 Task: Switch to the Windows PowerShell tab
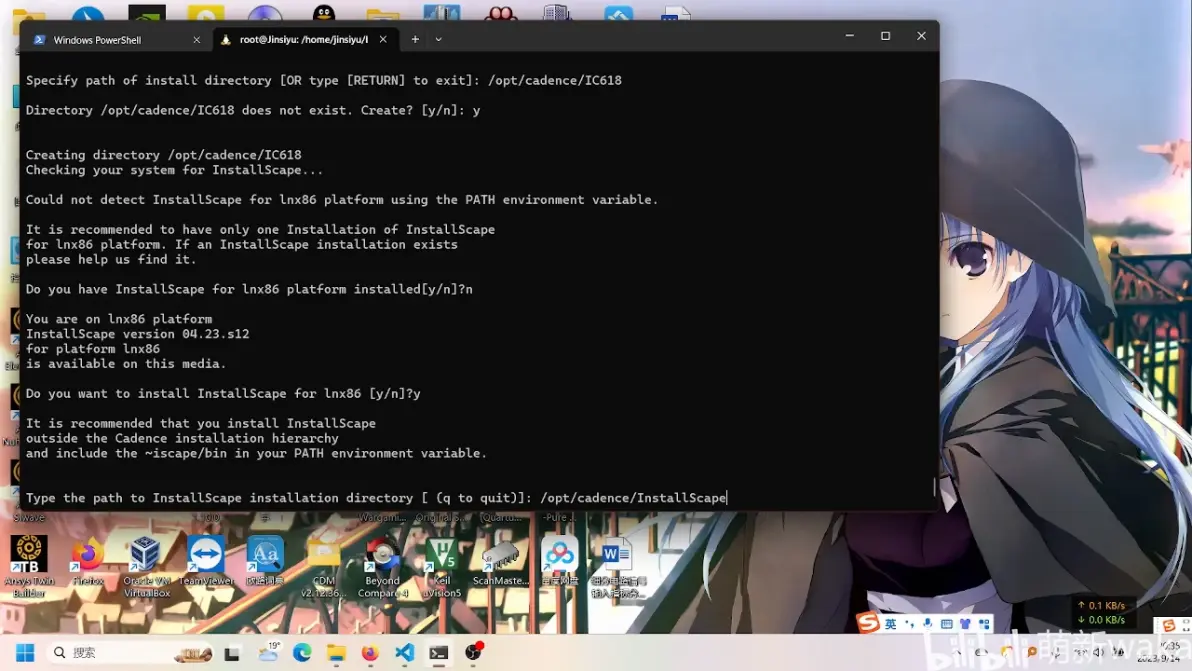click(x=114, y=40)
